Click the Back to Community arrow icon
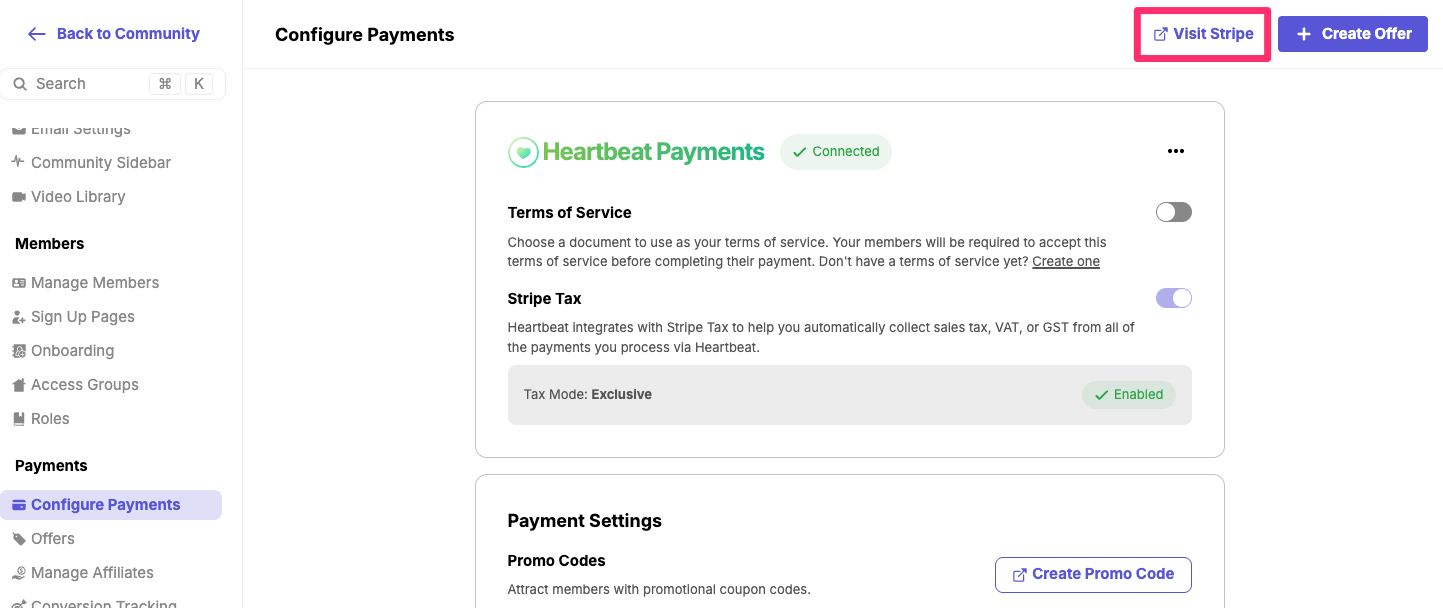This screenshot has height=608, width=1443. pyautogui.click(x=37, y=34)
